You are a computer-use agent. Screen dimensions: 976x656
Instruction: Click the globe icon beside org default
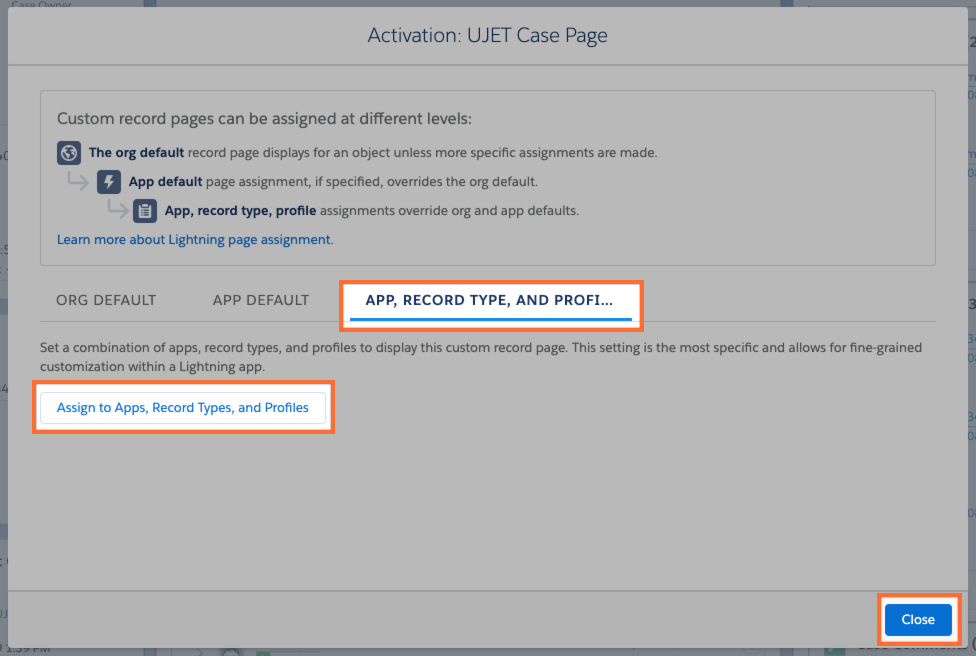69,153
